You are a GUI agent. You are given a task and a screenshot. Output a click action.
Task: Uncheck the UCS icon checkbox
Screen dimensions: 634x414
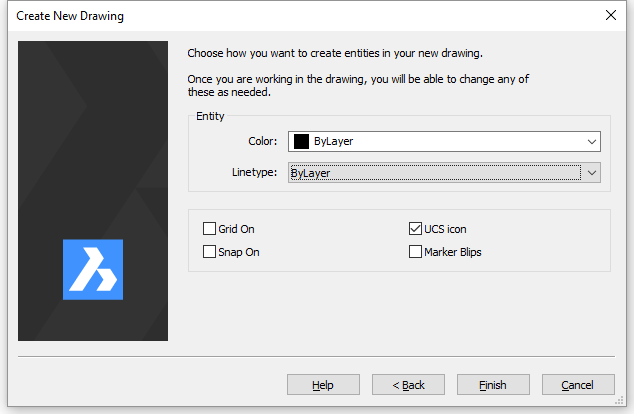click(x=415, y=229)
